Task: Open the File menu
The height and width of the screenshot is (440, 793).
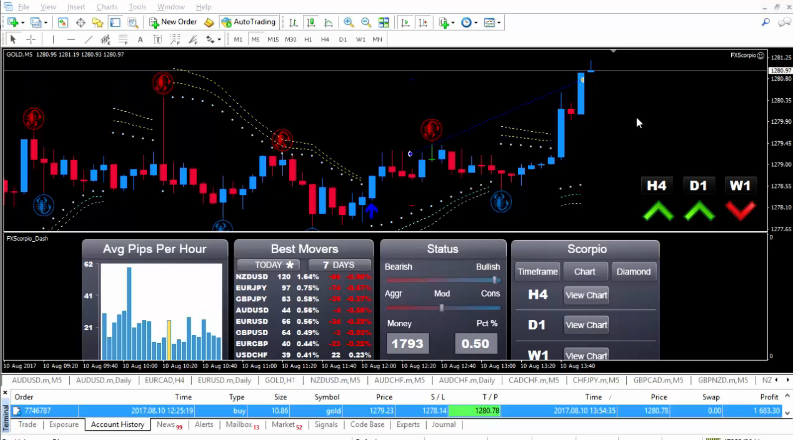Action: pyautogui.click(x=24, y=7)
